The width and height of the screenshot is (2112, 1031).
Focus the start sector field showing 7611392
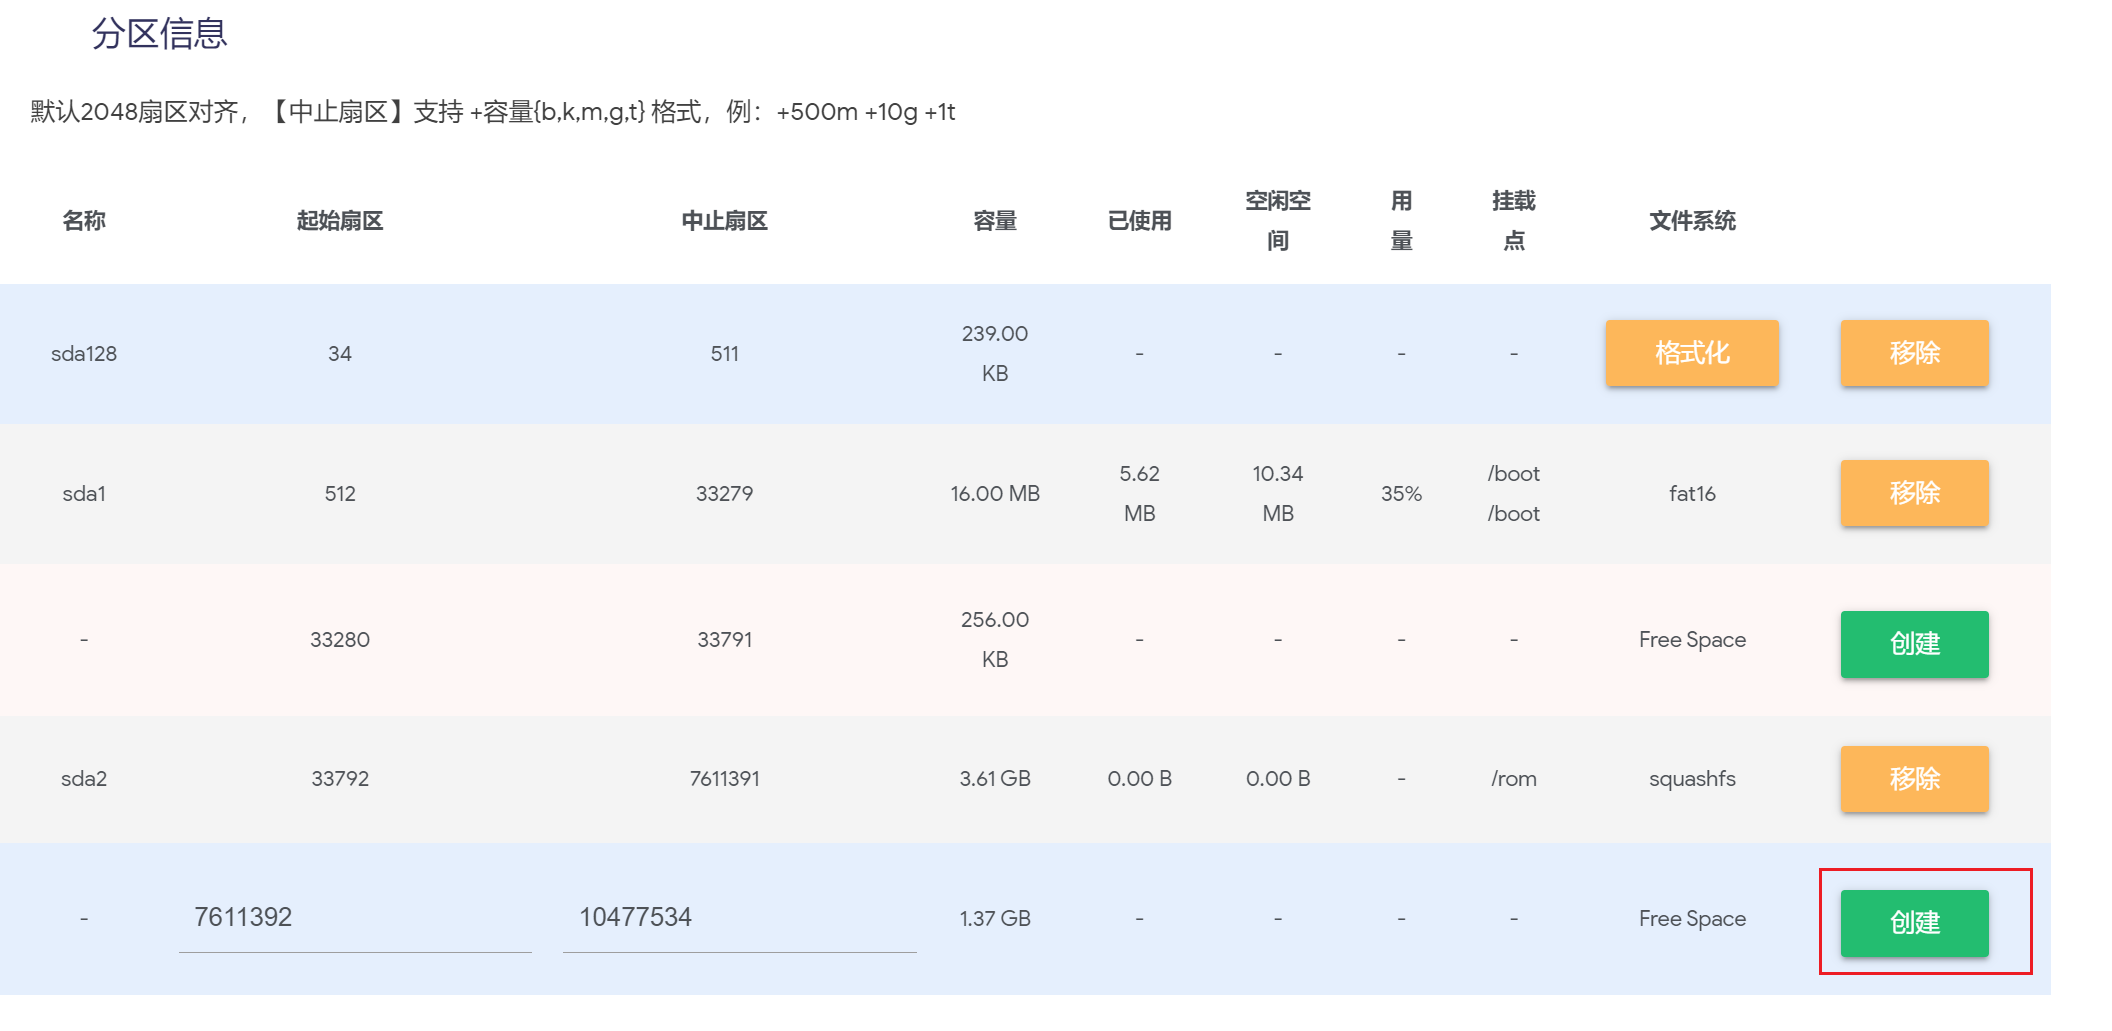(x=355, y=918)
